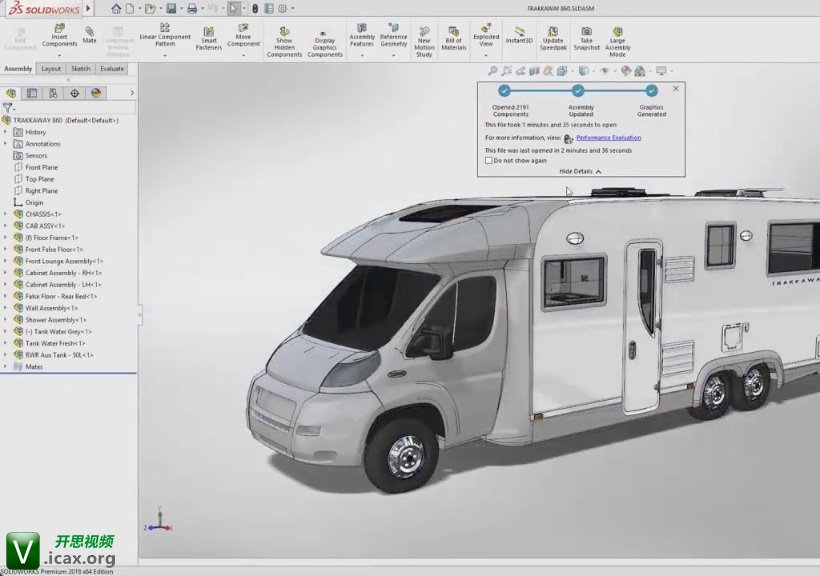Switch to the Evaluate tab
The width and height of the screenshot is (820, 576).
point(112,69)
